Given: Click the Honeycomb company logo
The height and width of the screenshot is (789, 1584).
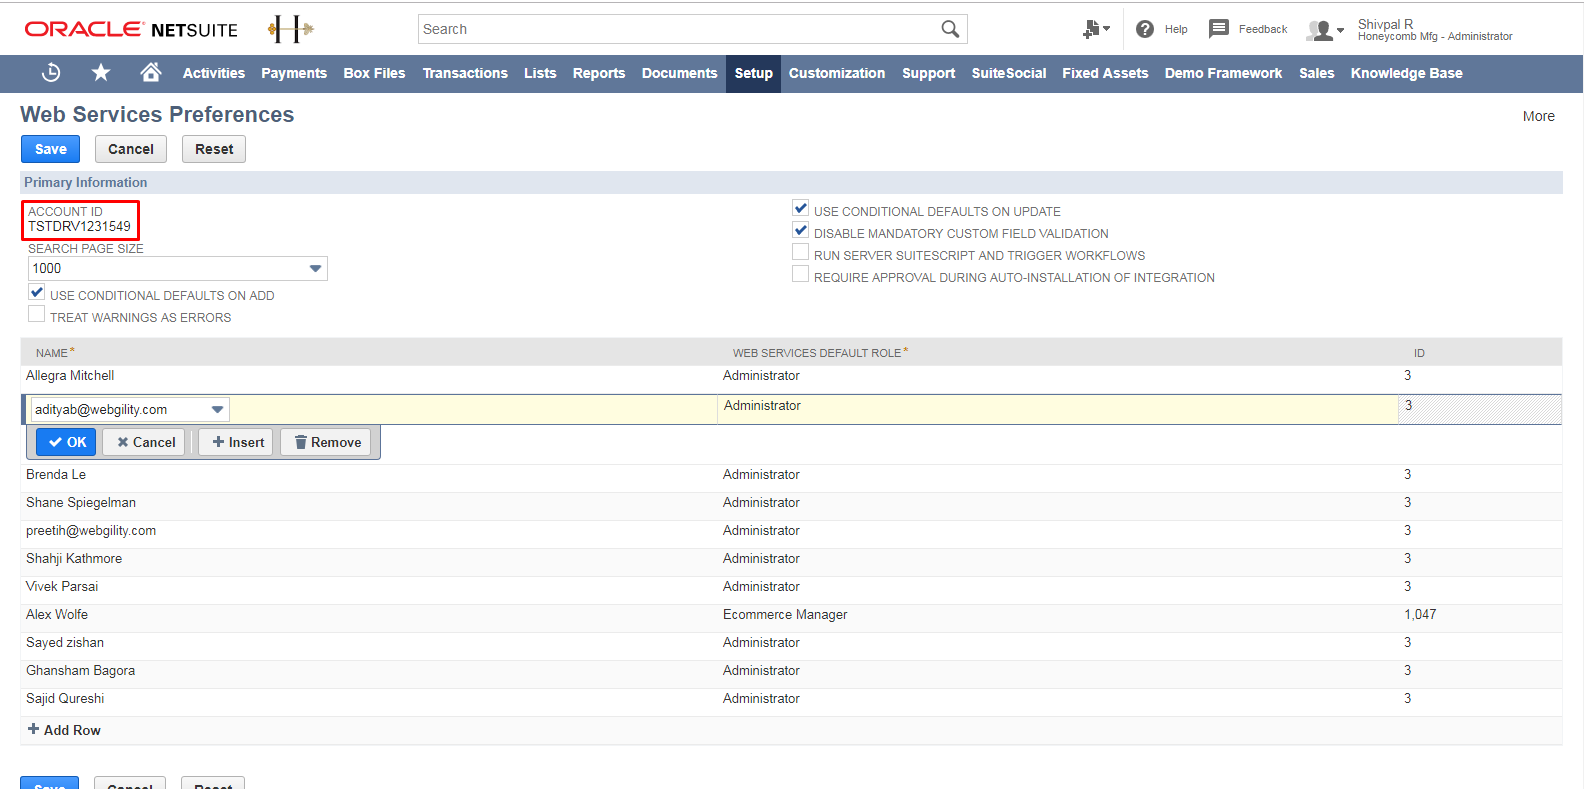Looking at the screenshot, I should click(291, 29).
